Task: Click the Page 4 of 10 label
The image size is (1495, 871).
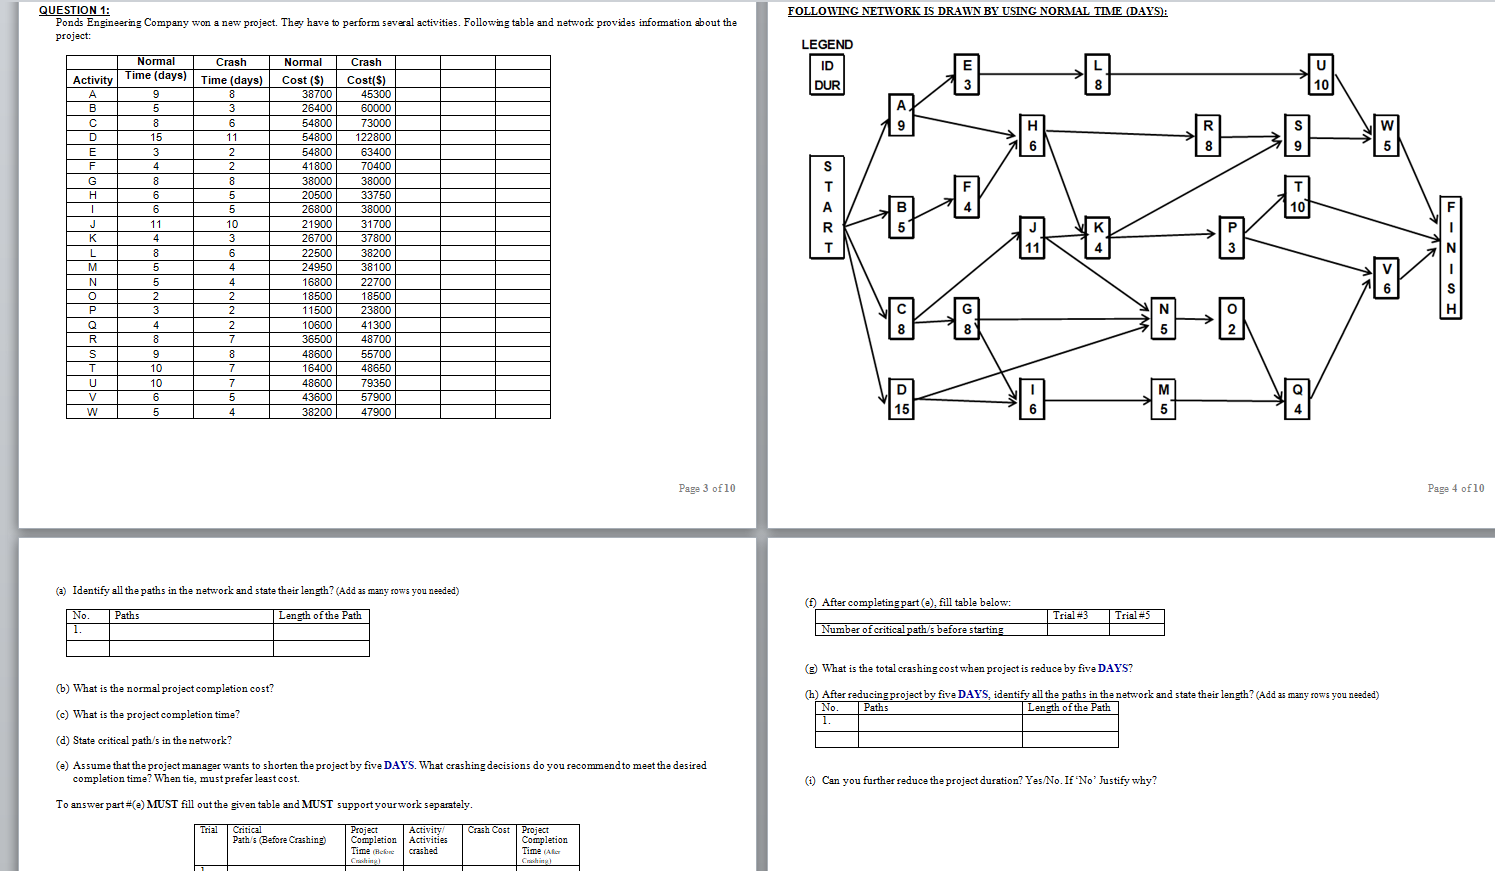Action: coord(1458,489)
